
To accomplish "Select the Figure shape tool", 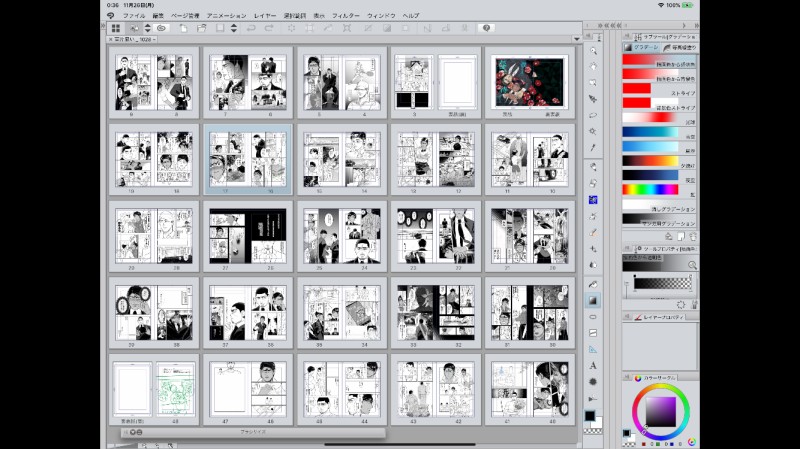I will 593,317.
